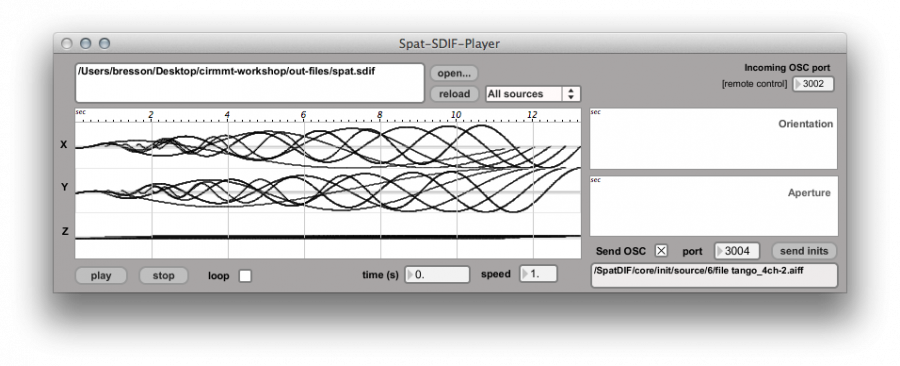The image size is (900, 366).
Task: Zoom window with the third title-bar button
Action: tap(104, 44)
